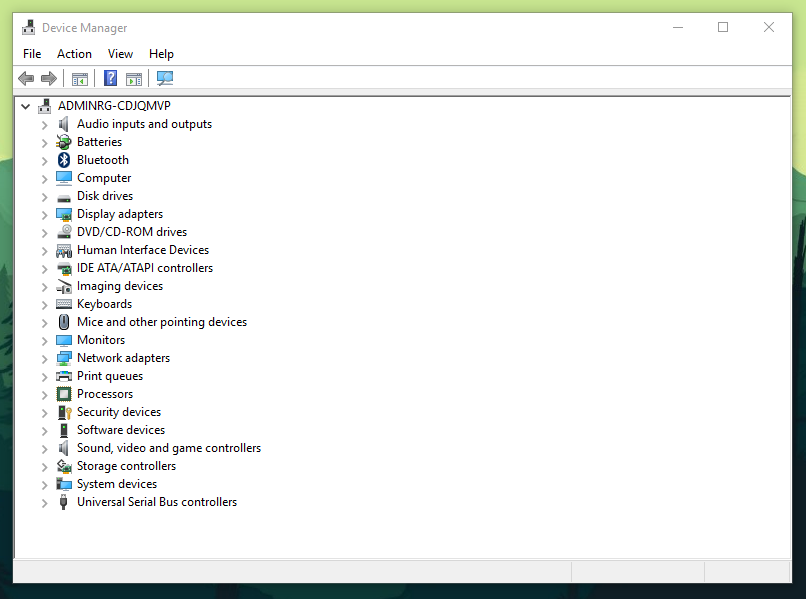Click the Bluetooth category icon
Image resolution: width=806 pixels, height=599 pixels.
click(64, 160)
